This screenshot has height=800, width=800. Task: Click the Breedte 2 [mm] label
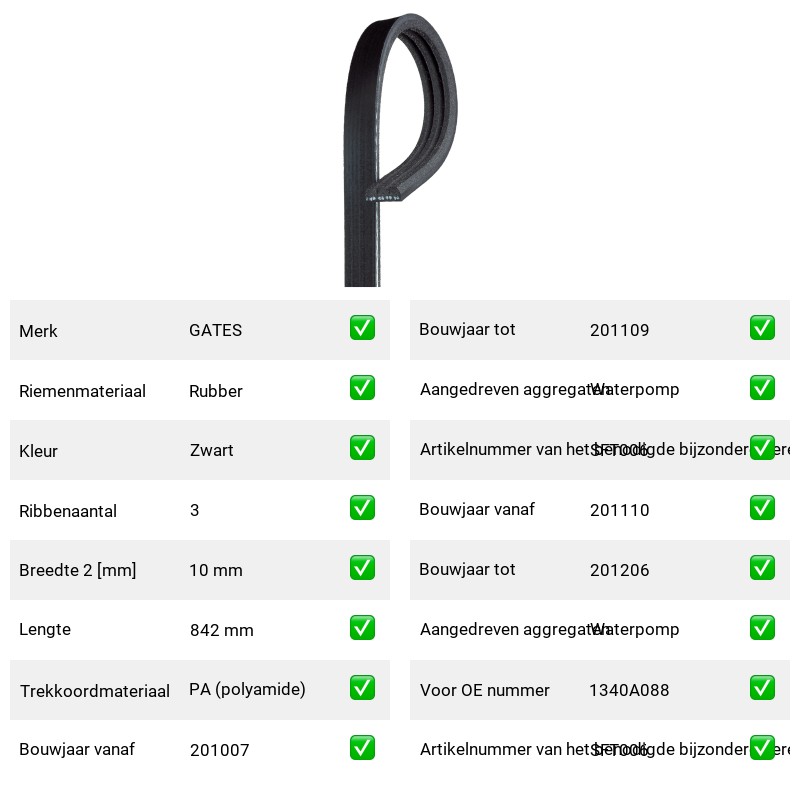[x=78, y=570]
